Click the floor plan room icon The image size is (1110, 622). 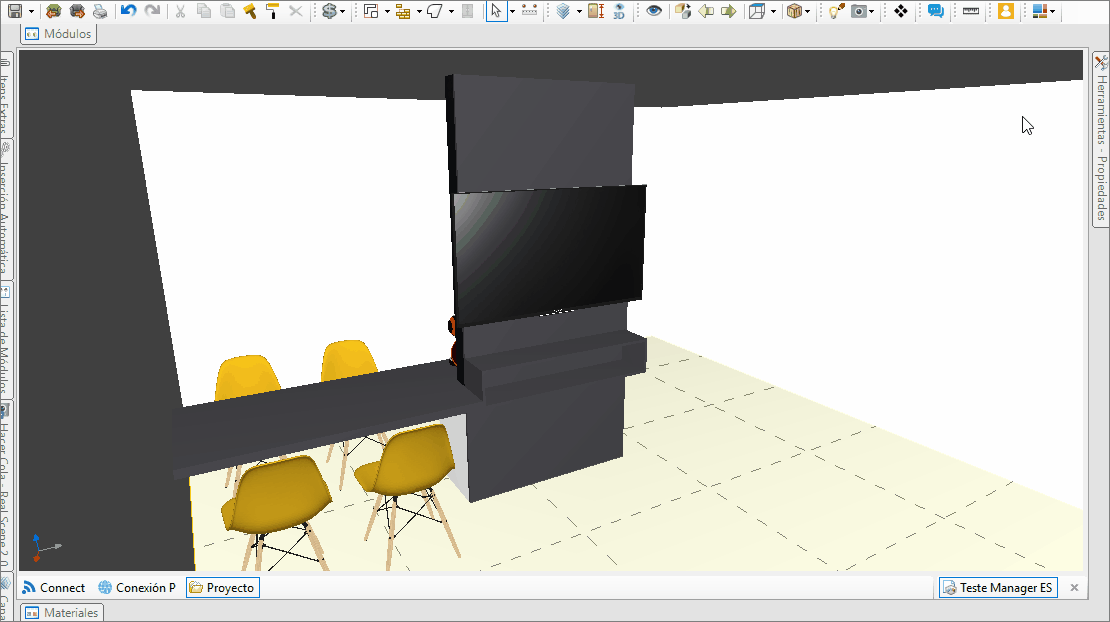click(x=371, y=11)
